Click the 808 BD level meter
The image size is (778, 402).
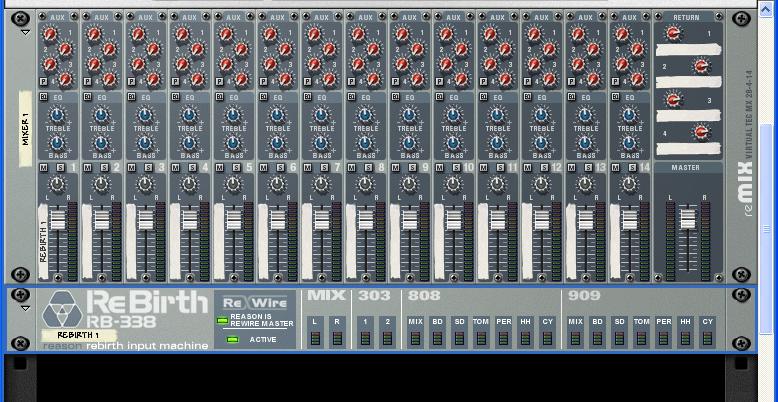[437, 338]
